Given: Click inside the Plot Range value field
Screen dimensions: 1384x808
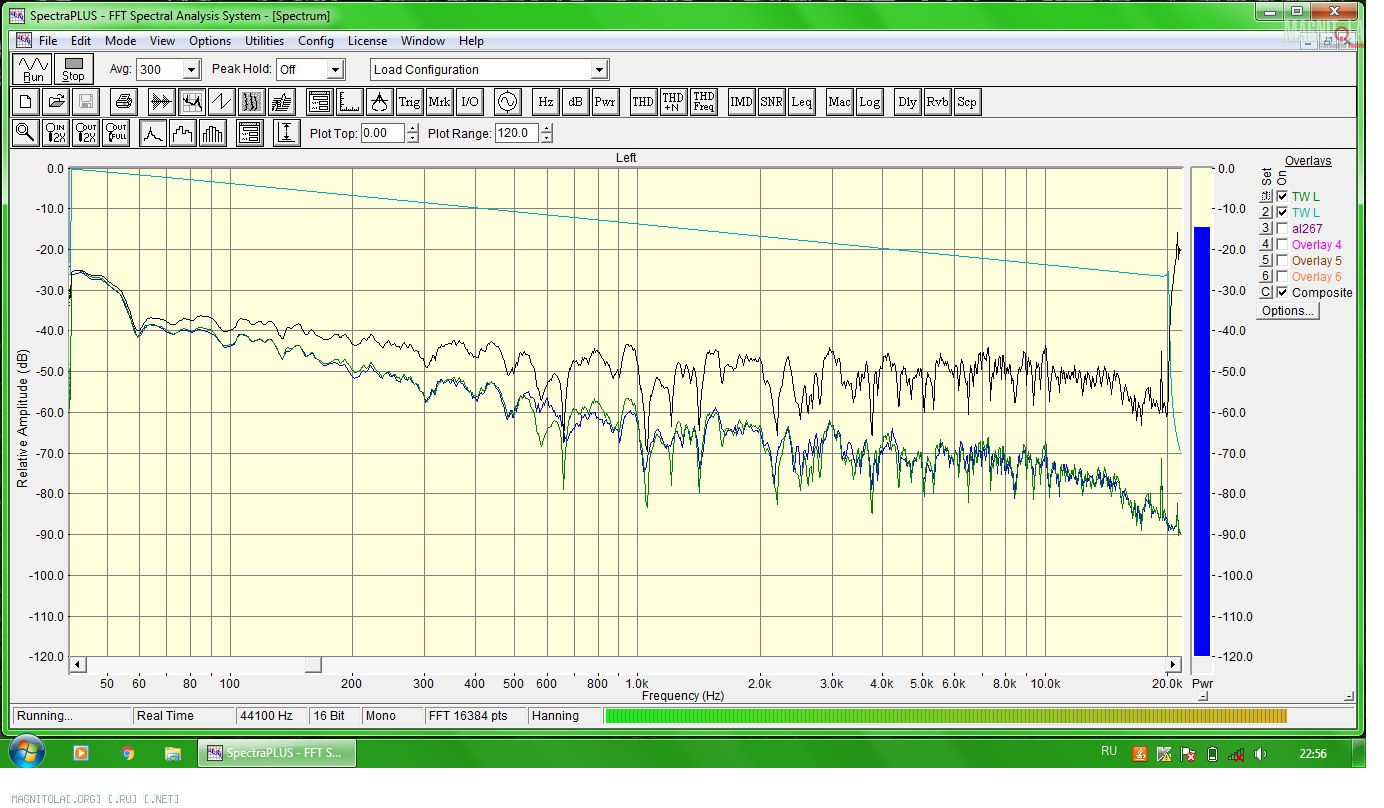Looking at the screenshot, I should coord(516,133).
